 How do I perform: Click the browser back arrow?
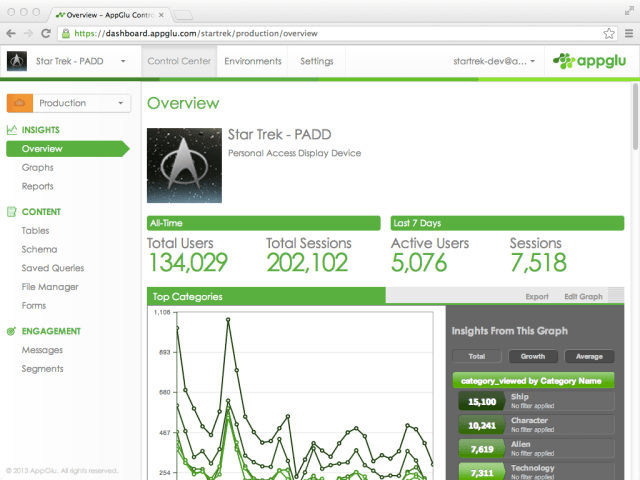click(x=13, y=33)
